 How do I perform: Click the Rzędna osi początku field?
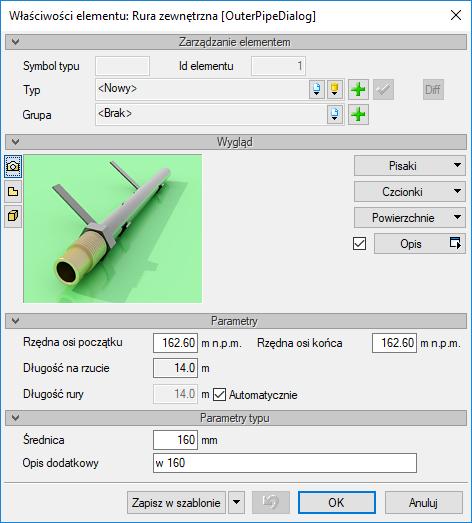click(x=175, y=343)
